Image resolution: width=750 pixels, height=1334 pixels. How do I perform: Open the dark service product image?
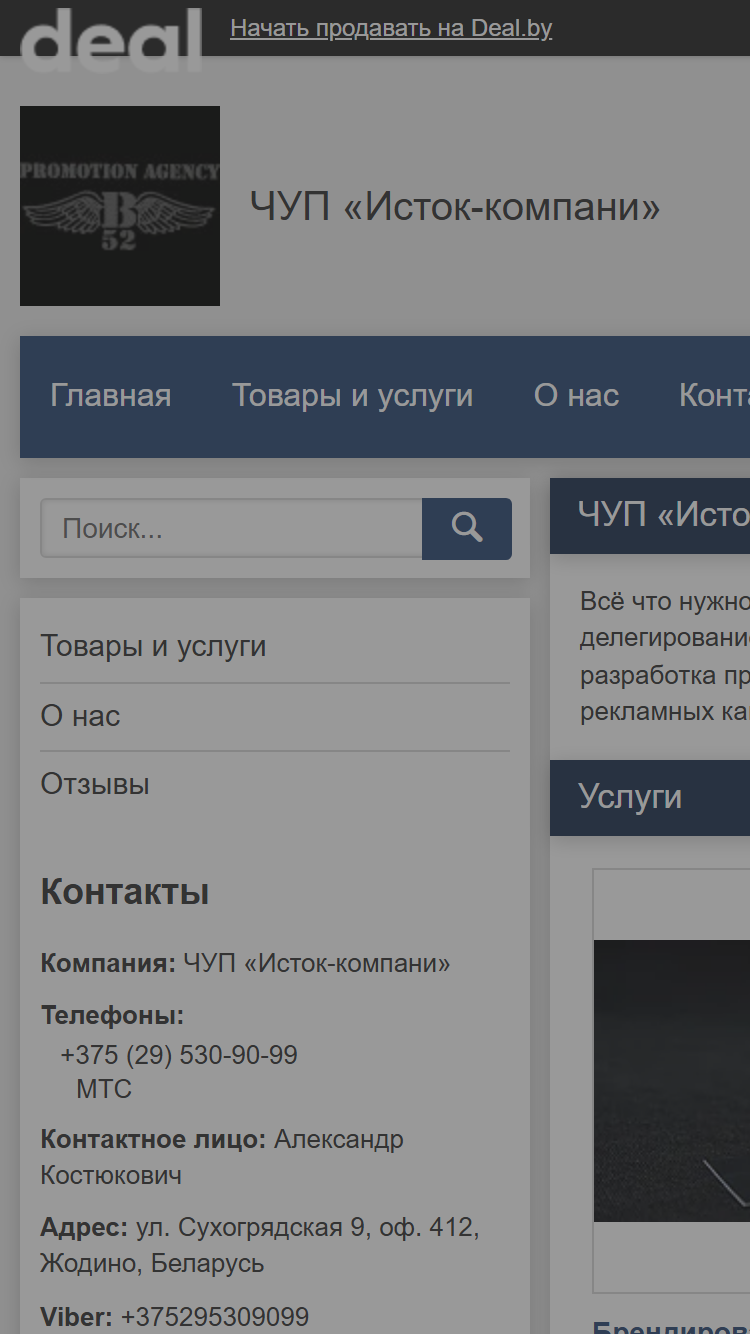point(672,1080)
